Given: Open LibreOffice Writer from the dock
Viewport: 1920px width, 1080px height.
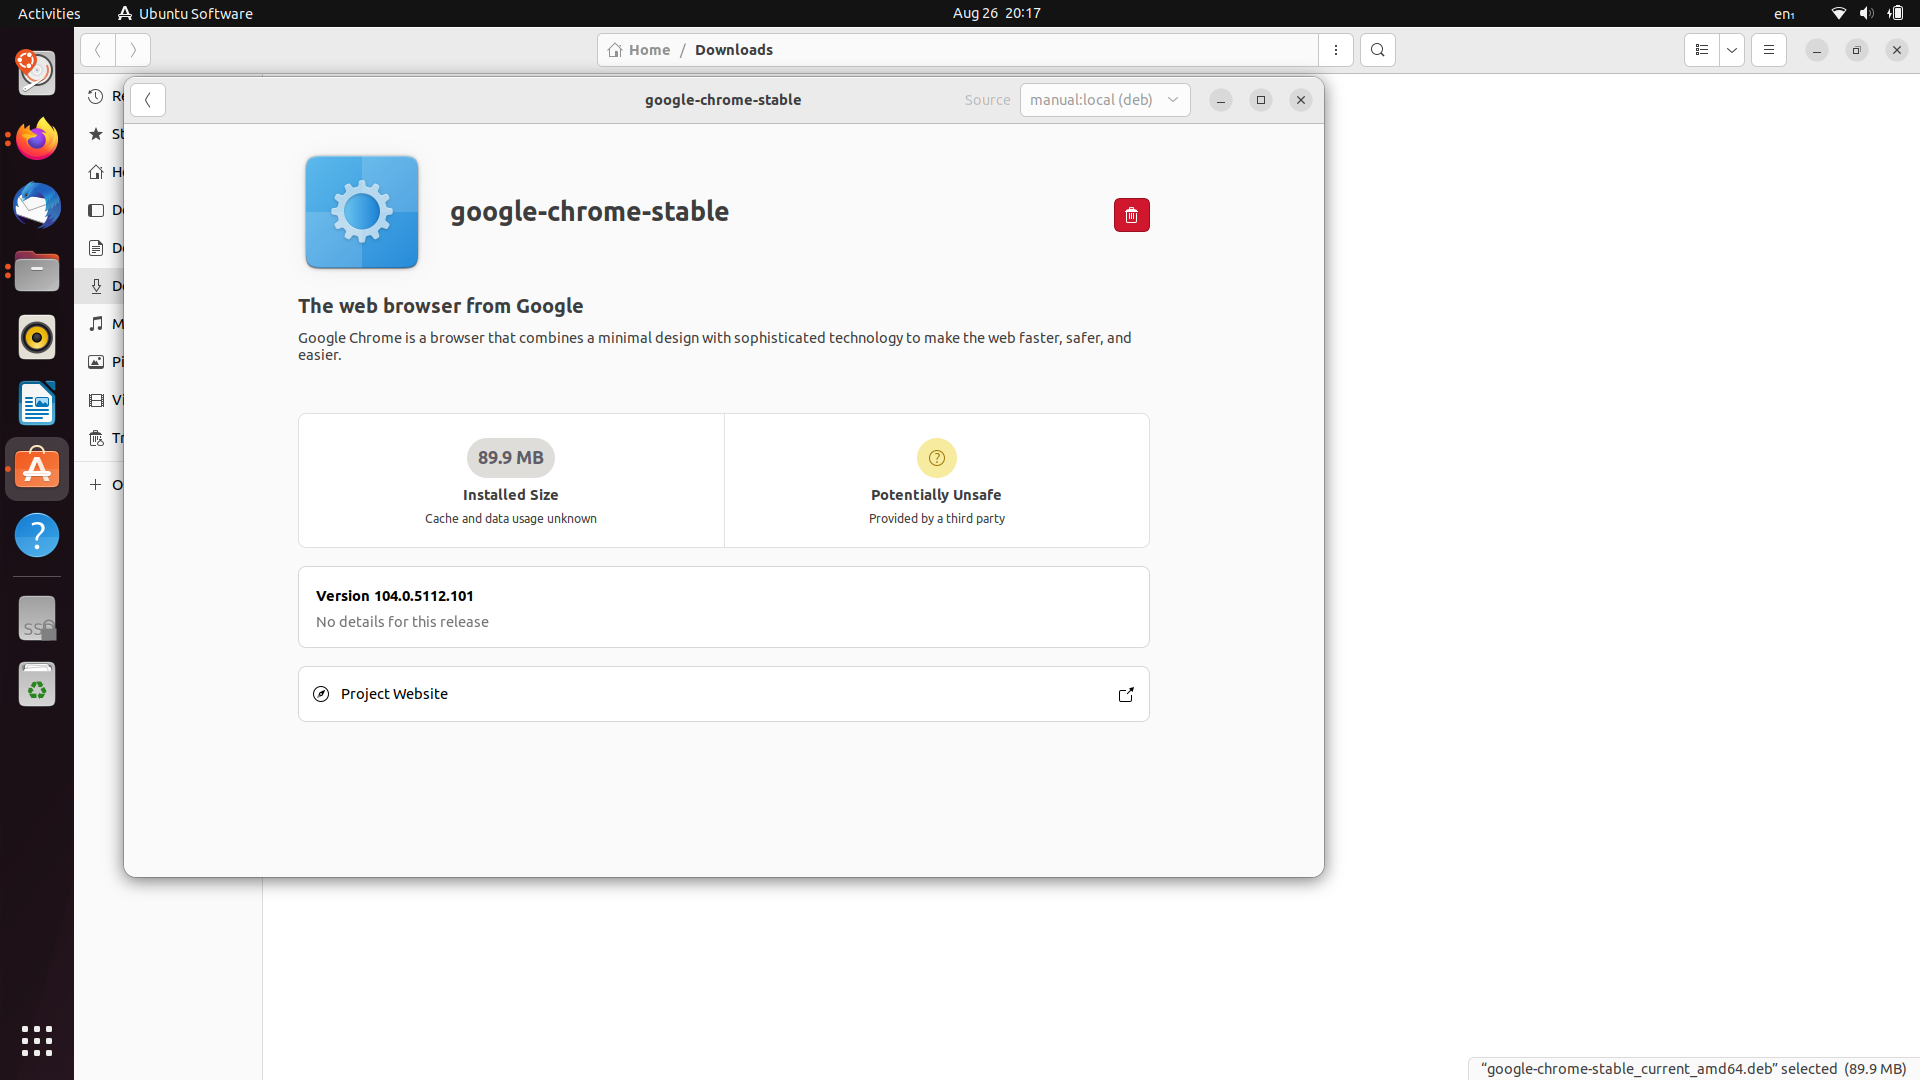Looking at the screenshot, I should click(37, 403).
